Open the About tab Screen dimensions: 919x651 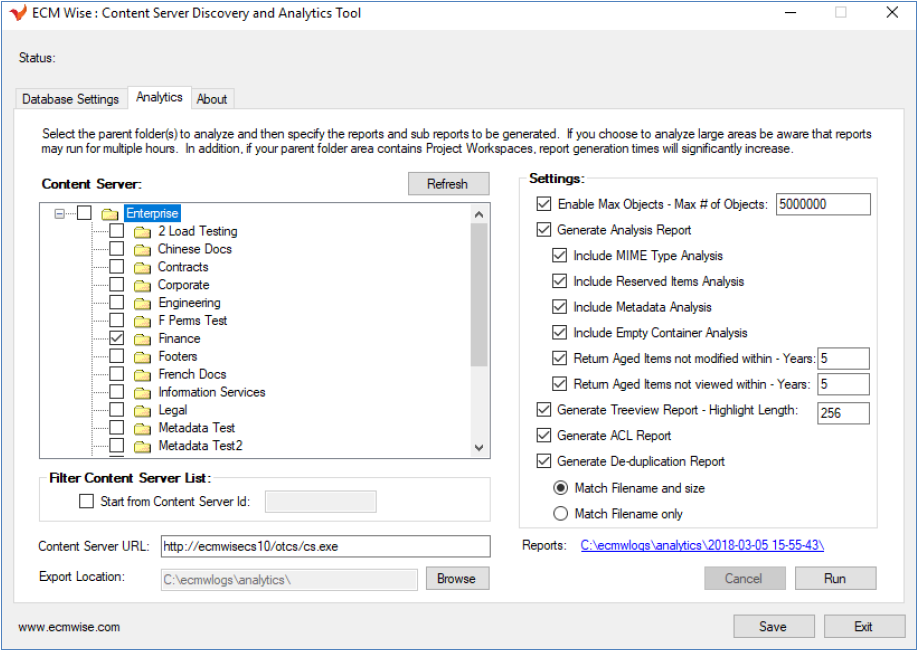point(212,99)
